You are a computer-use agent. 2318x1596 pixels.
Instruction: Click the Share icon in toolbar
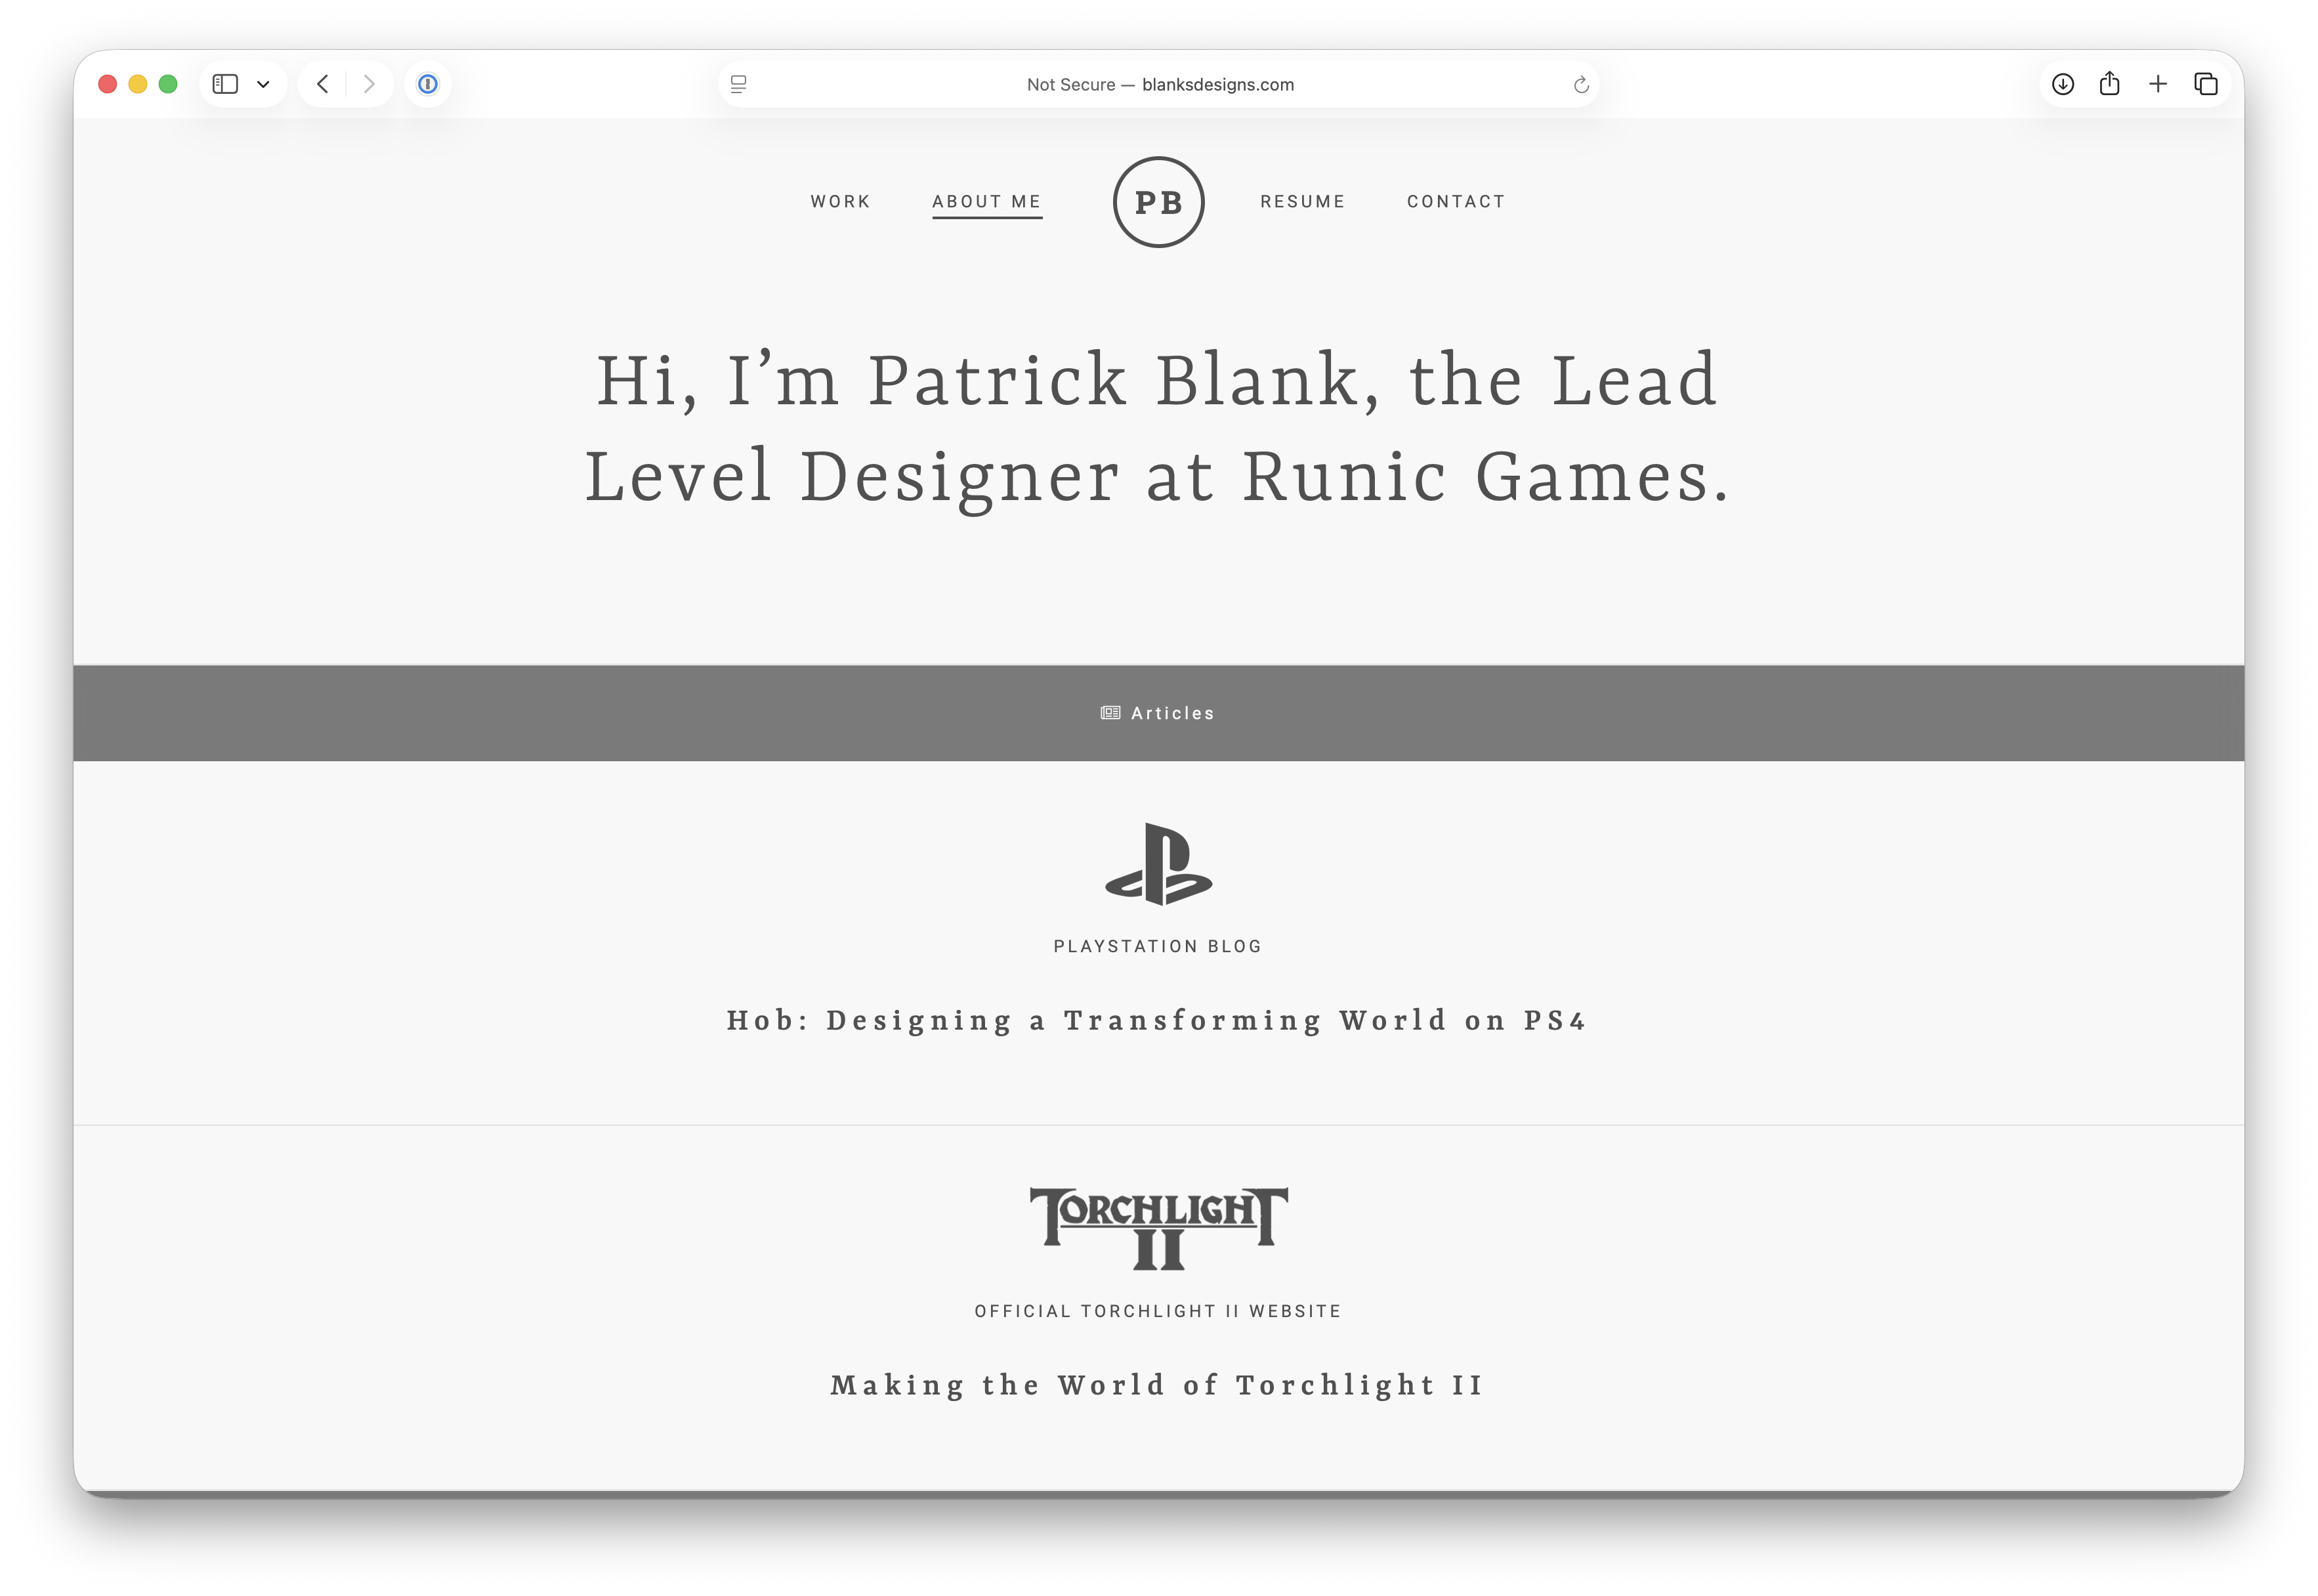[2110, 84]
